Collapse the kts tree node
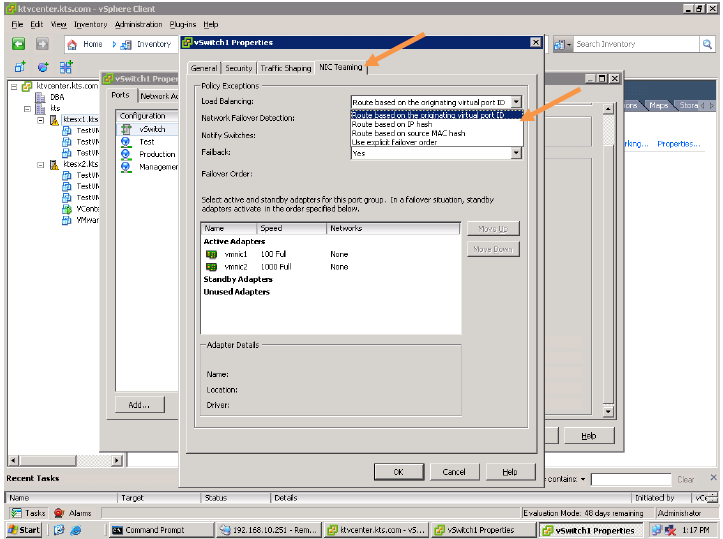Viewport: 723px width, 539px height. coord(27,108)
